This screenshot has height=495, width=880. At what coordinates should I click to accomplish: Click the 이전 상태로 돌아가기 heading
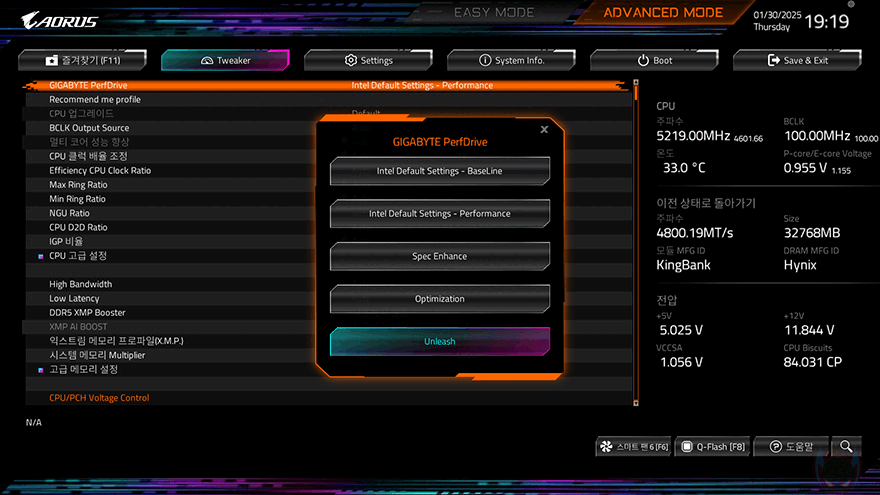706,203
